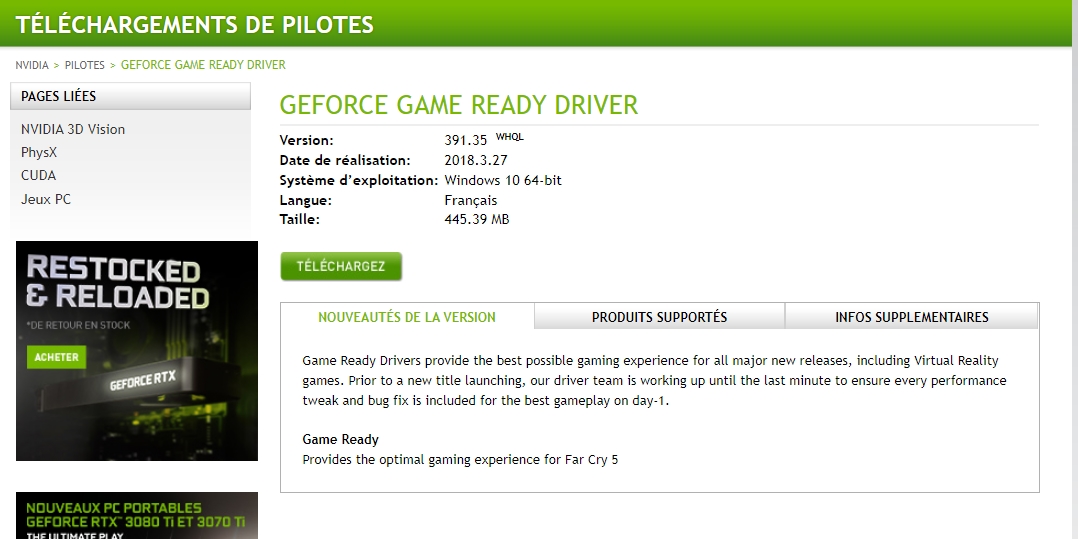
Task: Click the WHQL label beside the version
Action: 509,137
